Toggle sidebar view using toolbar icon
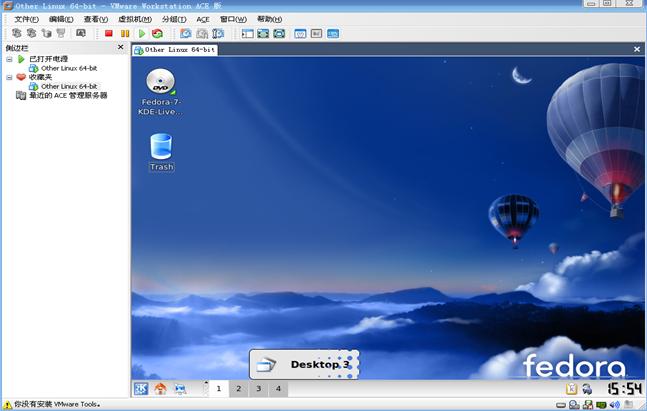The width and height of the screenshot is (647, 411). (x=248, y=33)
